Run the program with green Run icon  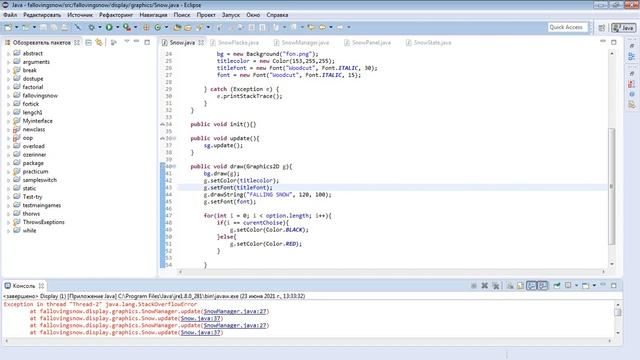click(x=109, y=27)
